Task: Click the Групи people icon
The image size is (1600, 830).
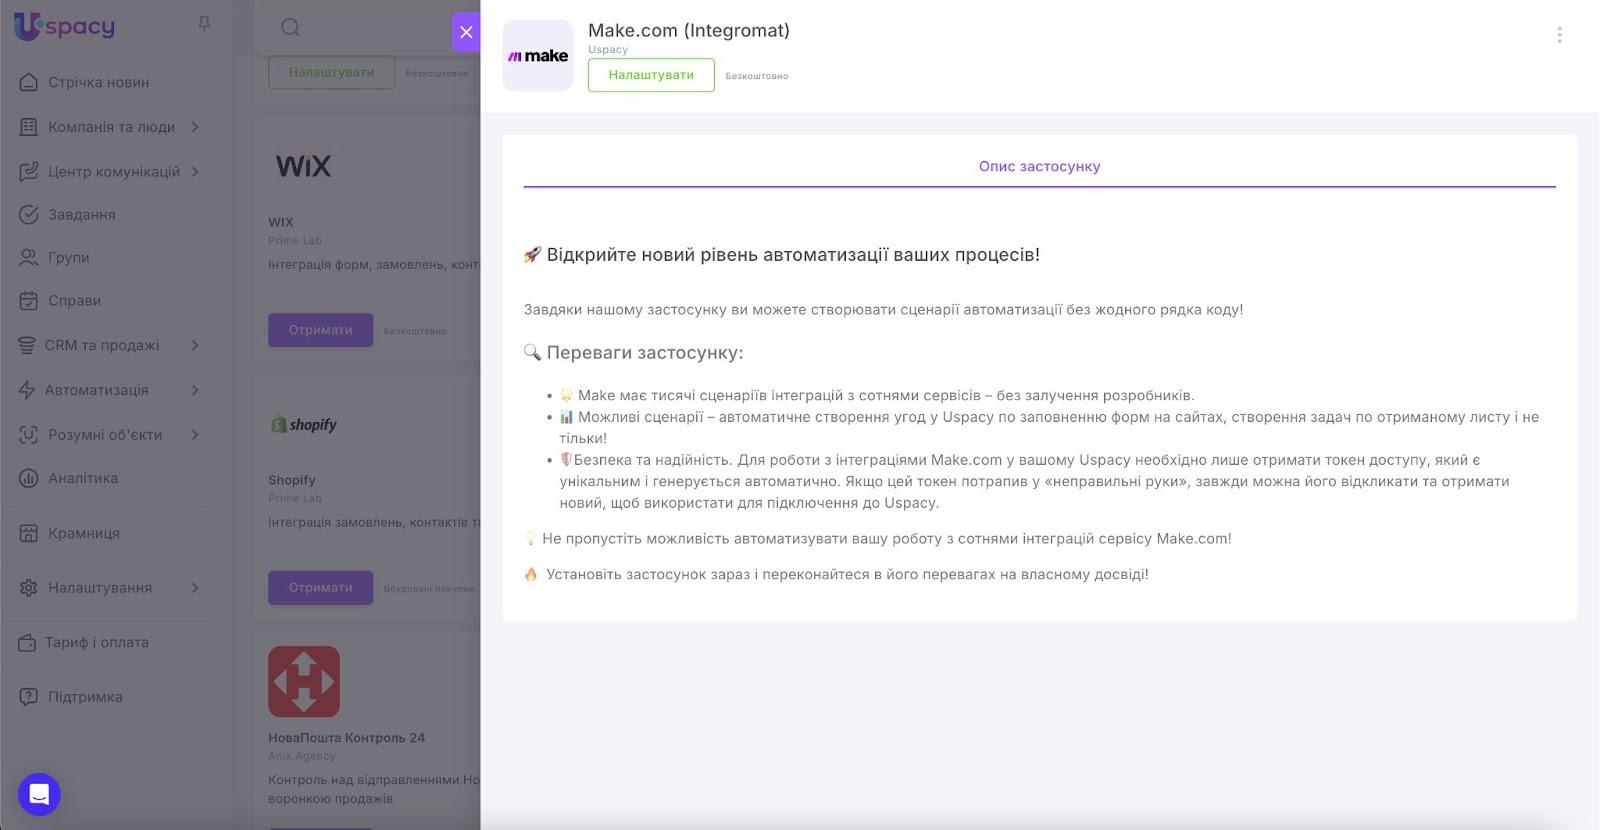Action: pos(29,257)
